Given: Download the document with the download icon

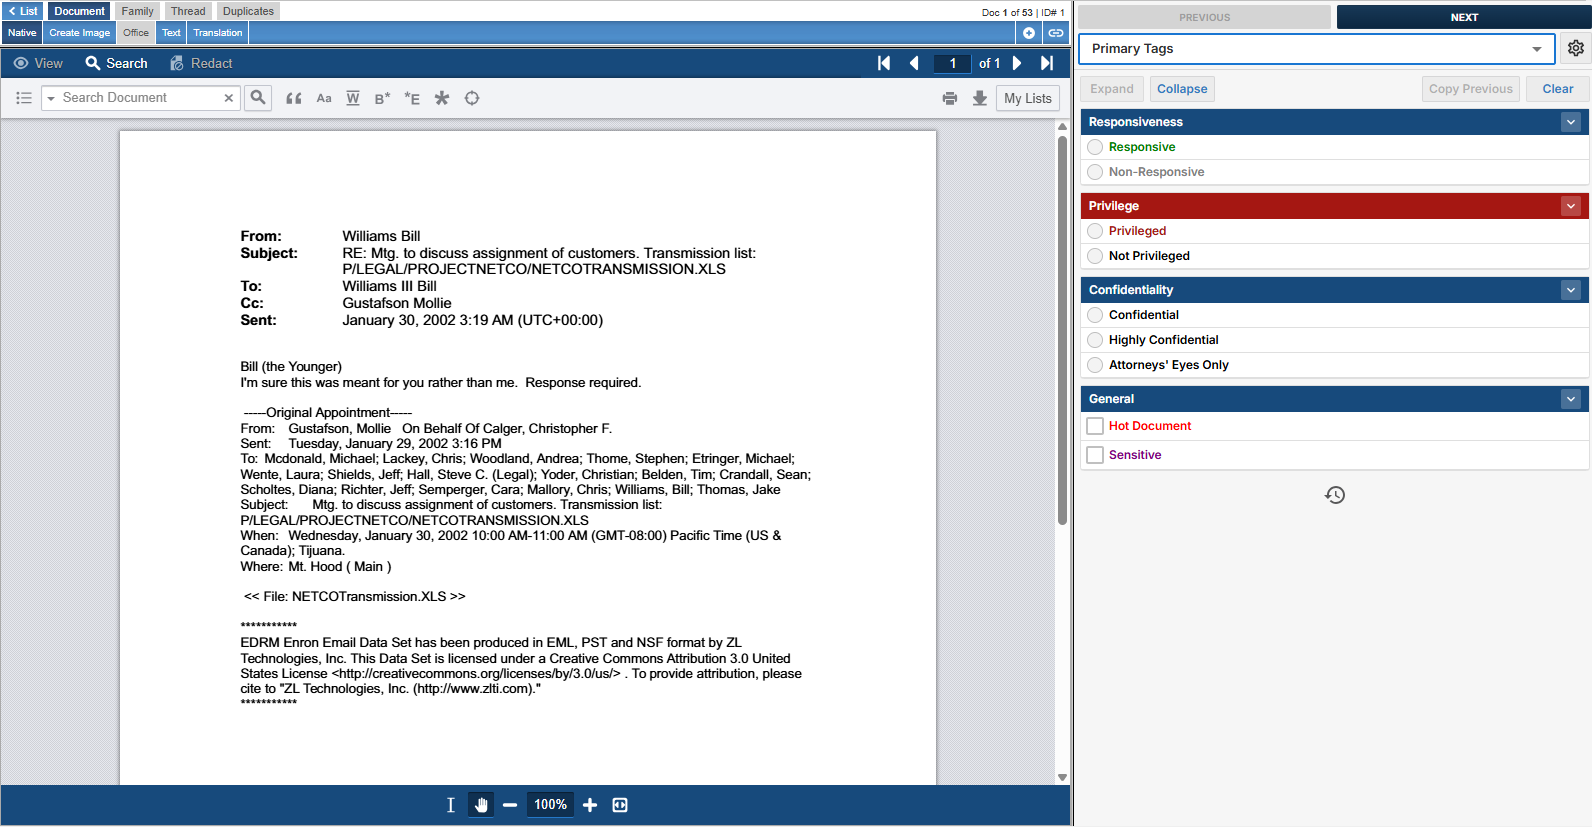Looking at the screenshot, I should (980, 98).
